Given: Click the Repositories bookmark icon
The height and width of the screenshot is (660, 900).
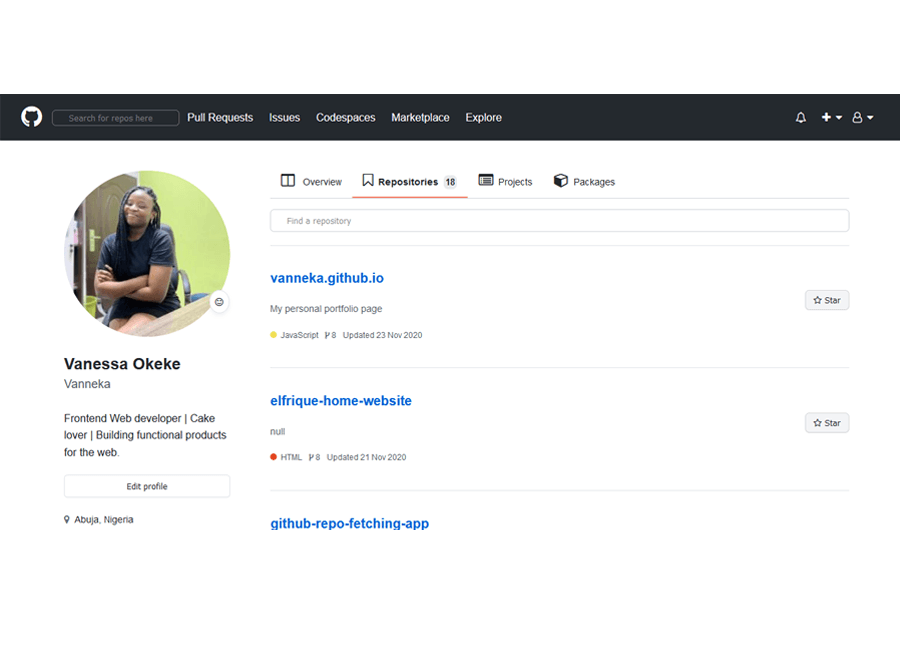Looking at the screenshot, I should [368, 181].
